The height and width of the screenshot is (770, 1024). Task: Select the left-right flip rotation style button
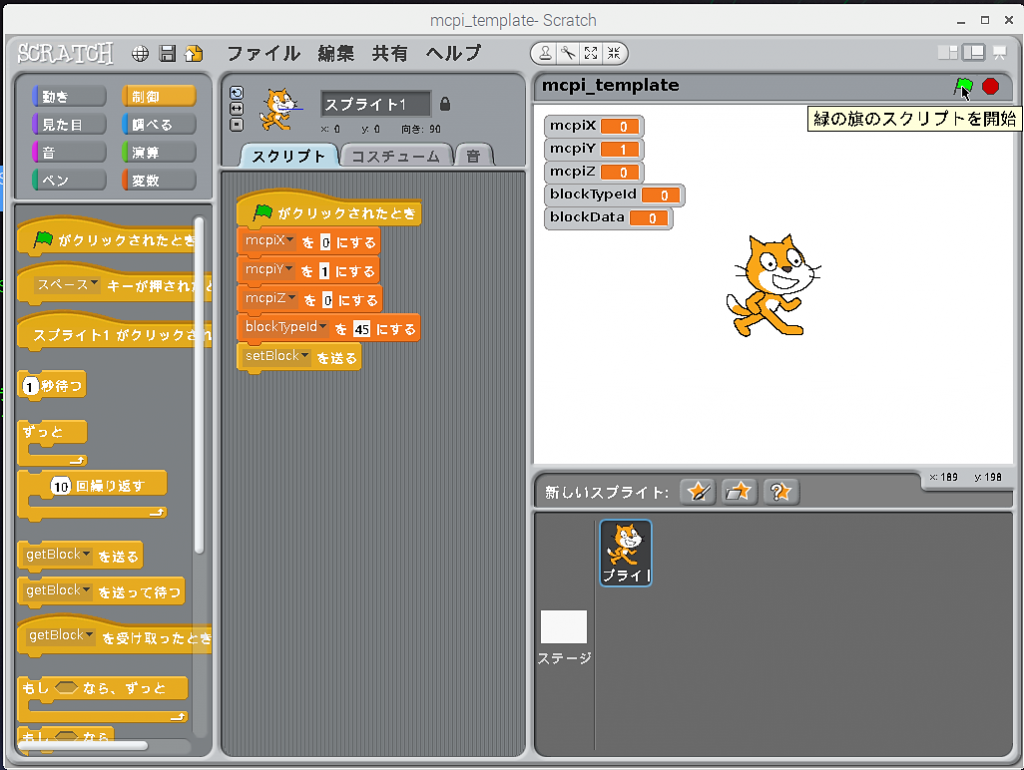[236, 108]
